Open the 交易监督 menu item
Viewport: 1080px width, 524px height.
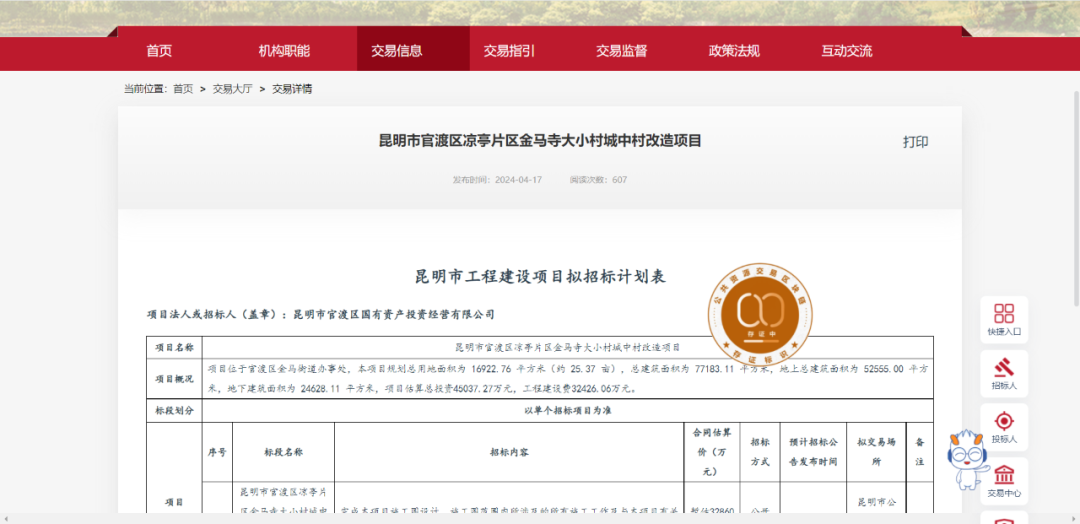pyautogui.click(x=622, y=51)
